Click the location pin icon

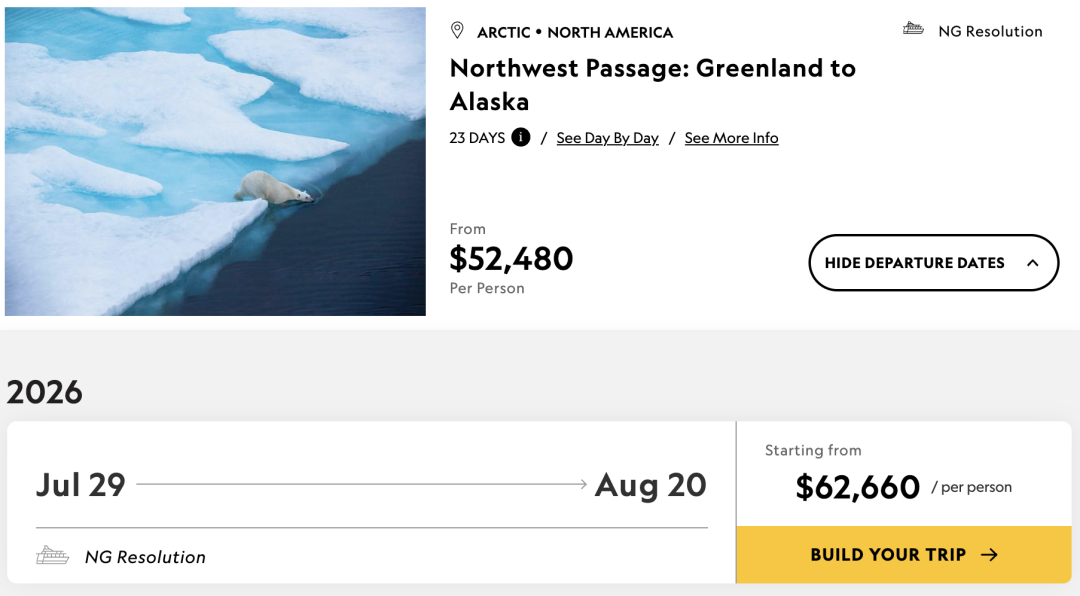[x=458, y=31]
